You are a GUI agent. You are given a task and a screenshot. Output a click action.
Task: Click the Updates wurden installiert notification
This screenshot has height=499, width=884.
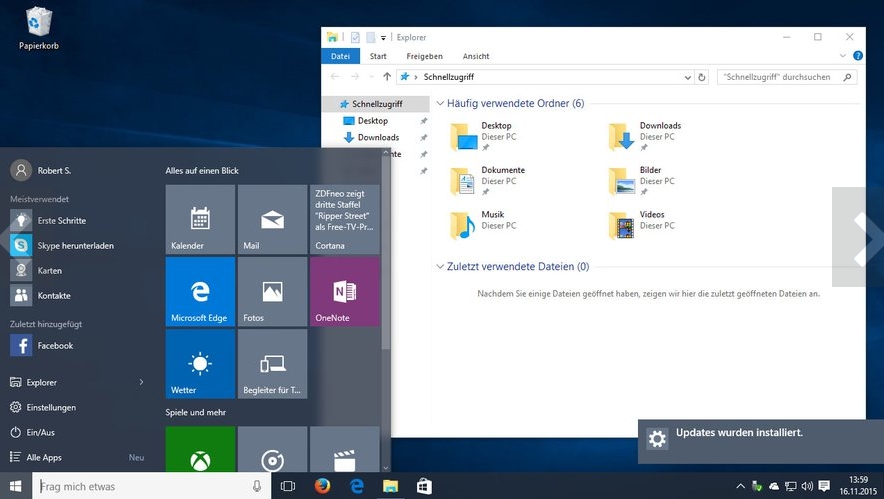[761, 441]
